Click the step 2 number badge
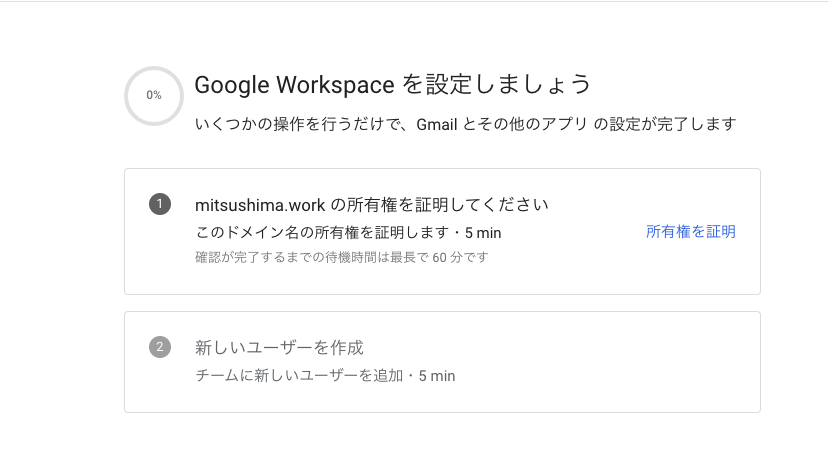Viewport: 828px width, 457px height. (x=159, y=347)
